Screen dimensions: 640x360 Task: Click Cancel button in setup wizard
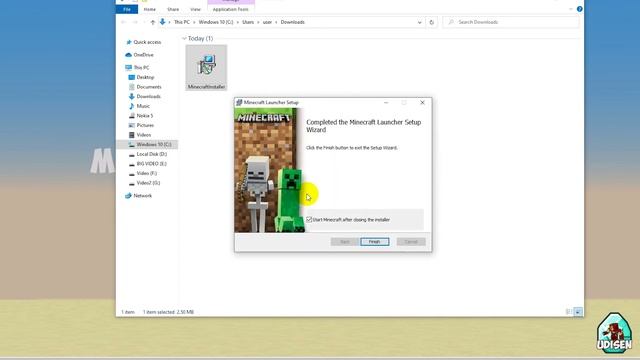pyautogui.click(x=411, y=242)
